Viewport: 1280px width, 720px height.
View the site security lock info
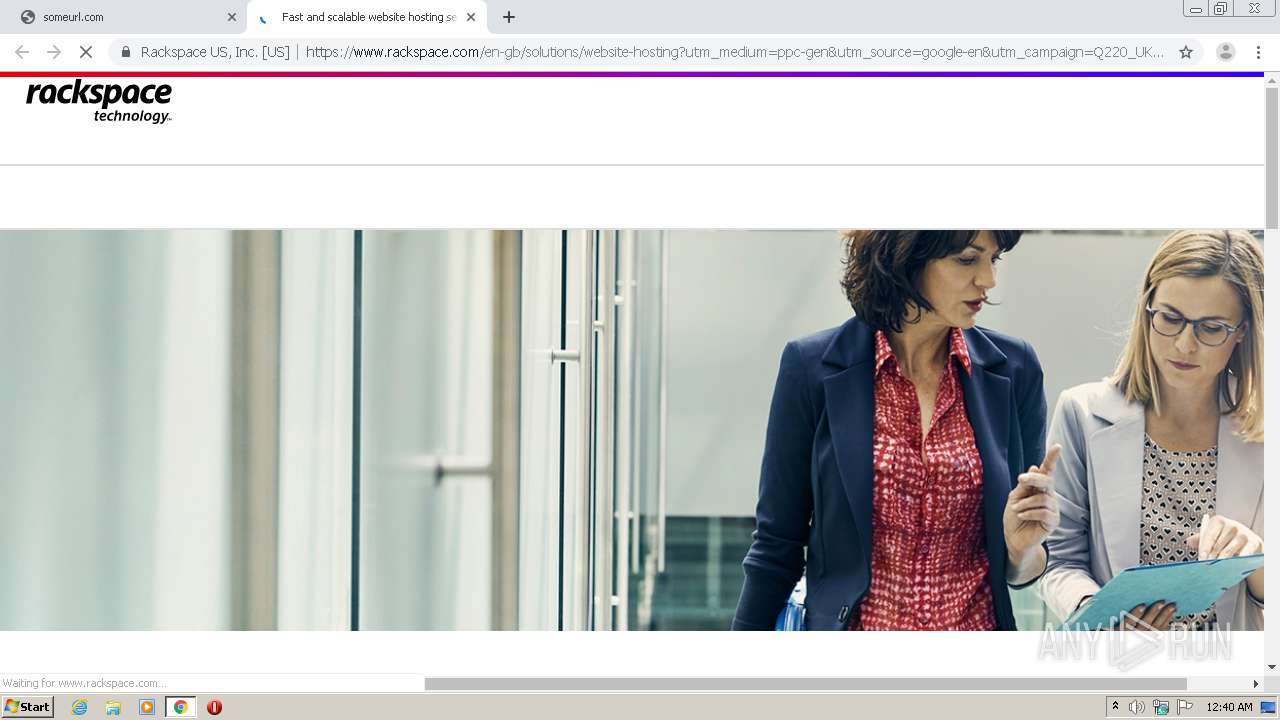126,52
